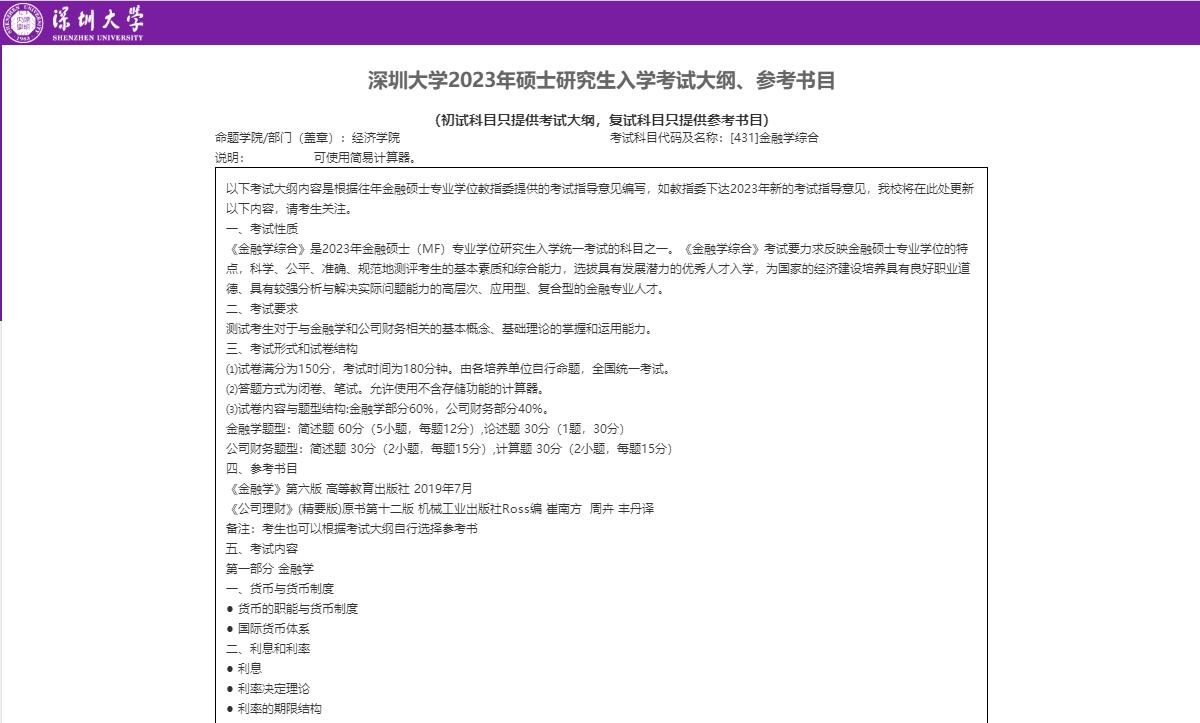Click heading 第一部分 金融学
Image resolution: width=1200 pixels, height=723 pixels.
pos(270,569)
